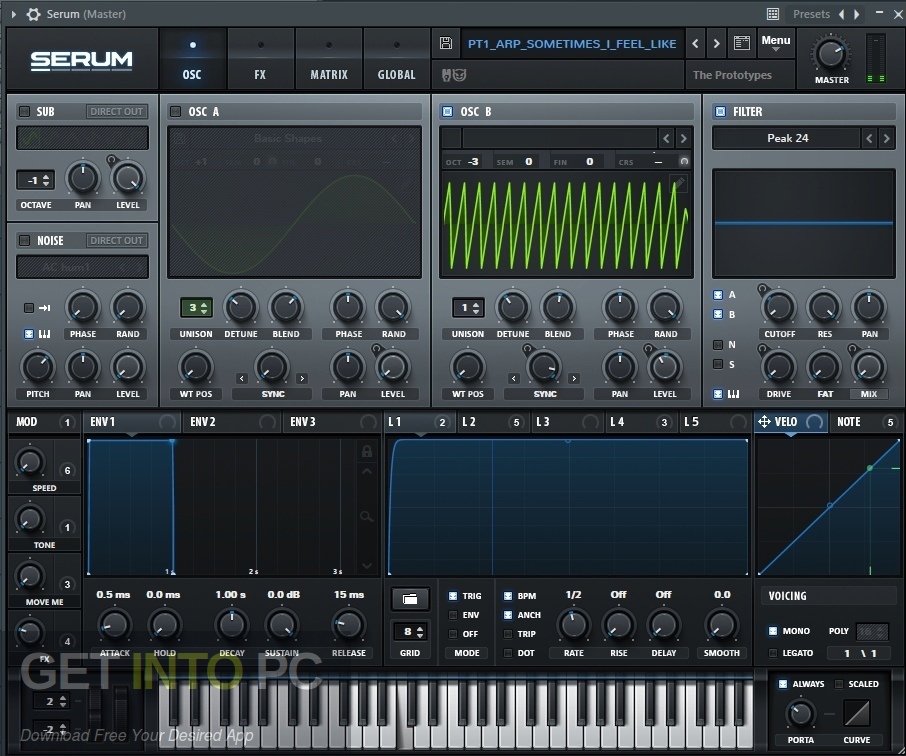Viewport: 906px width, 756px height.
Task: Click the pitch bend wheel left of keyboard
Action: tap(94, 708)
